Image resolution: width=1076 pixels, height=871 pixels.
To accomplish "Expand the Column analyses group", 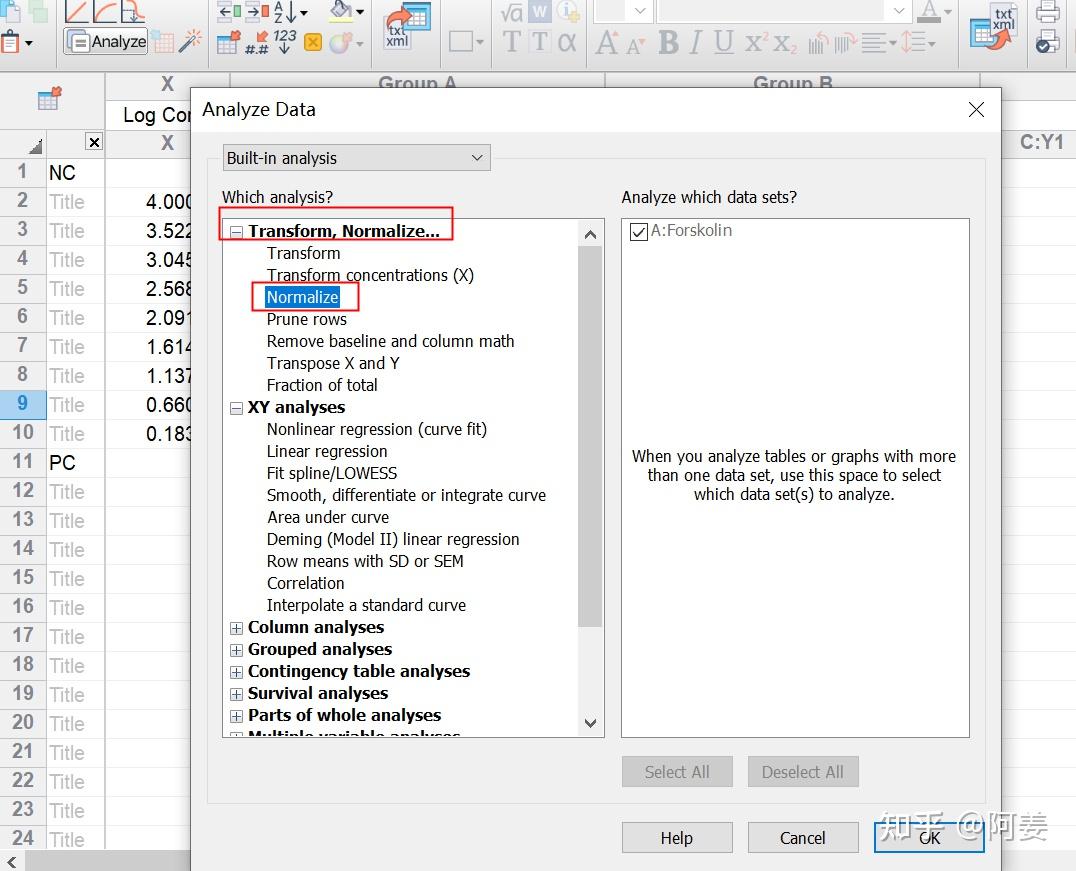I will pyautogui.click(x=236, y=628).
